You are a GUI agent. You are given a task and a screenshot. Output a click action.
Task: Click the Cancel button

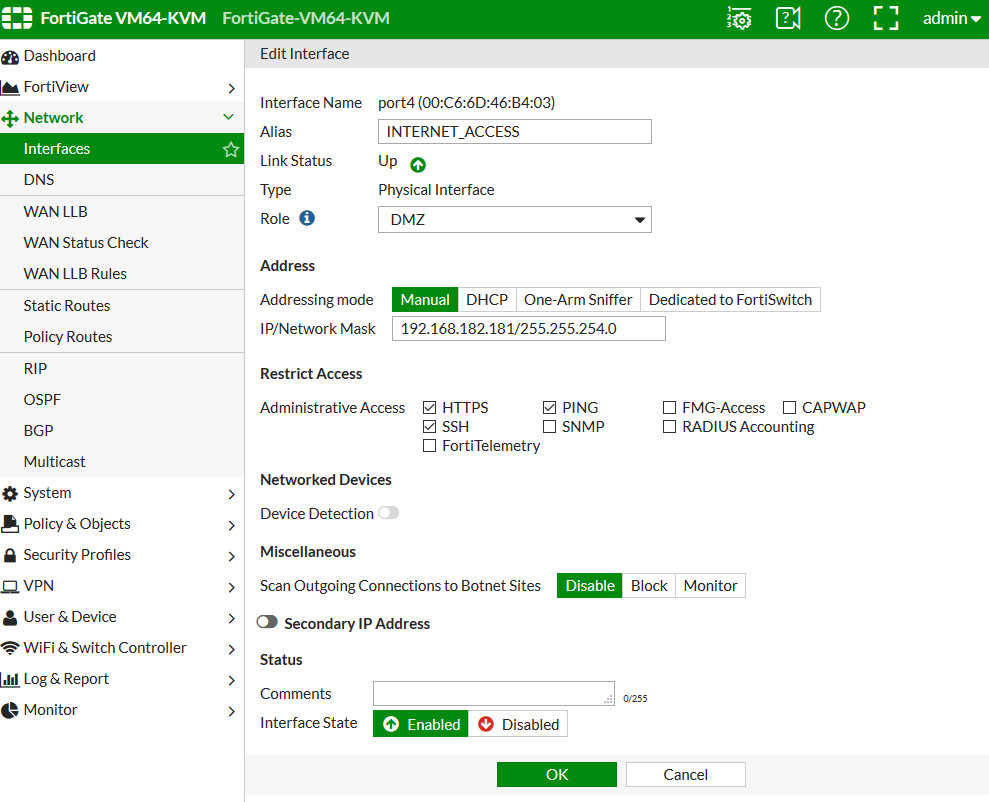[x=685, y=775]
